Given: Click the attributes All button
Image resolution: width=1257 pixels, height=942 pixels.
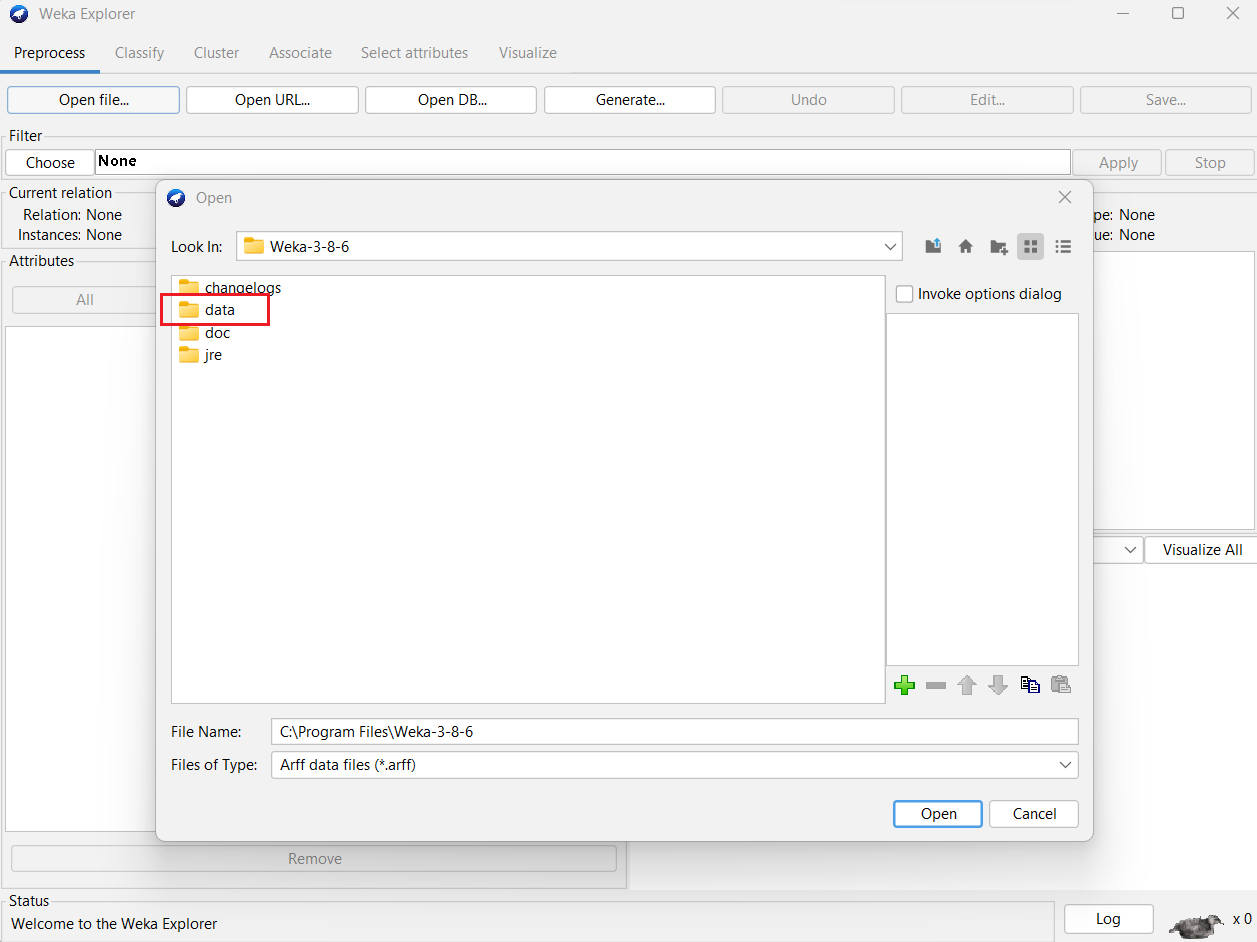Looking at the screenshot, I should [x=85, y=300].
